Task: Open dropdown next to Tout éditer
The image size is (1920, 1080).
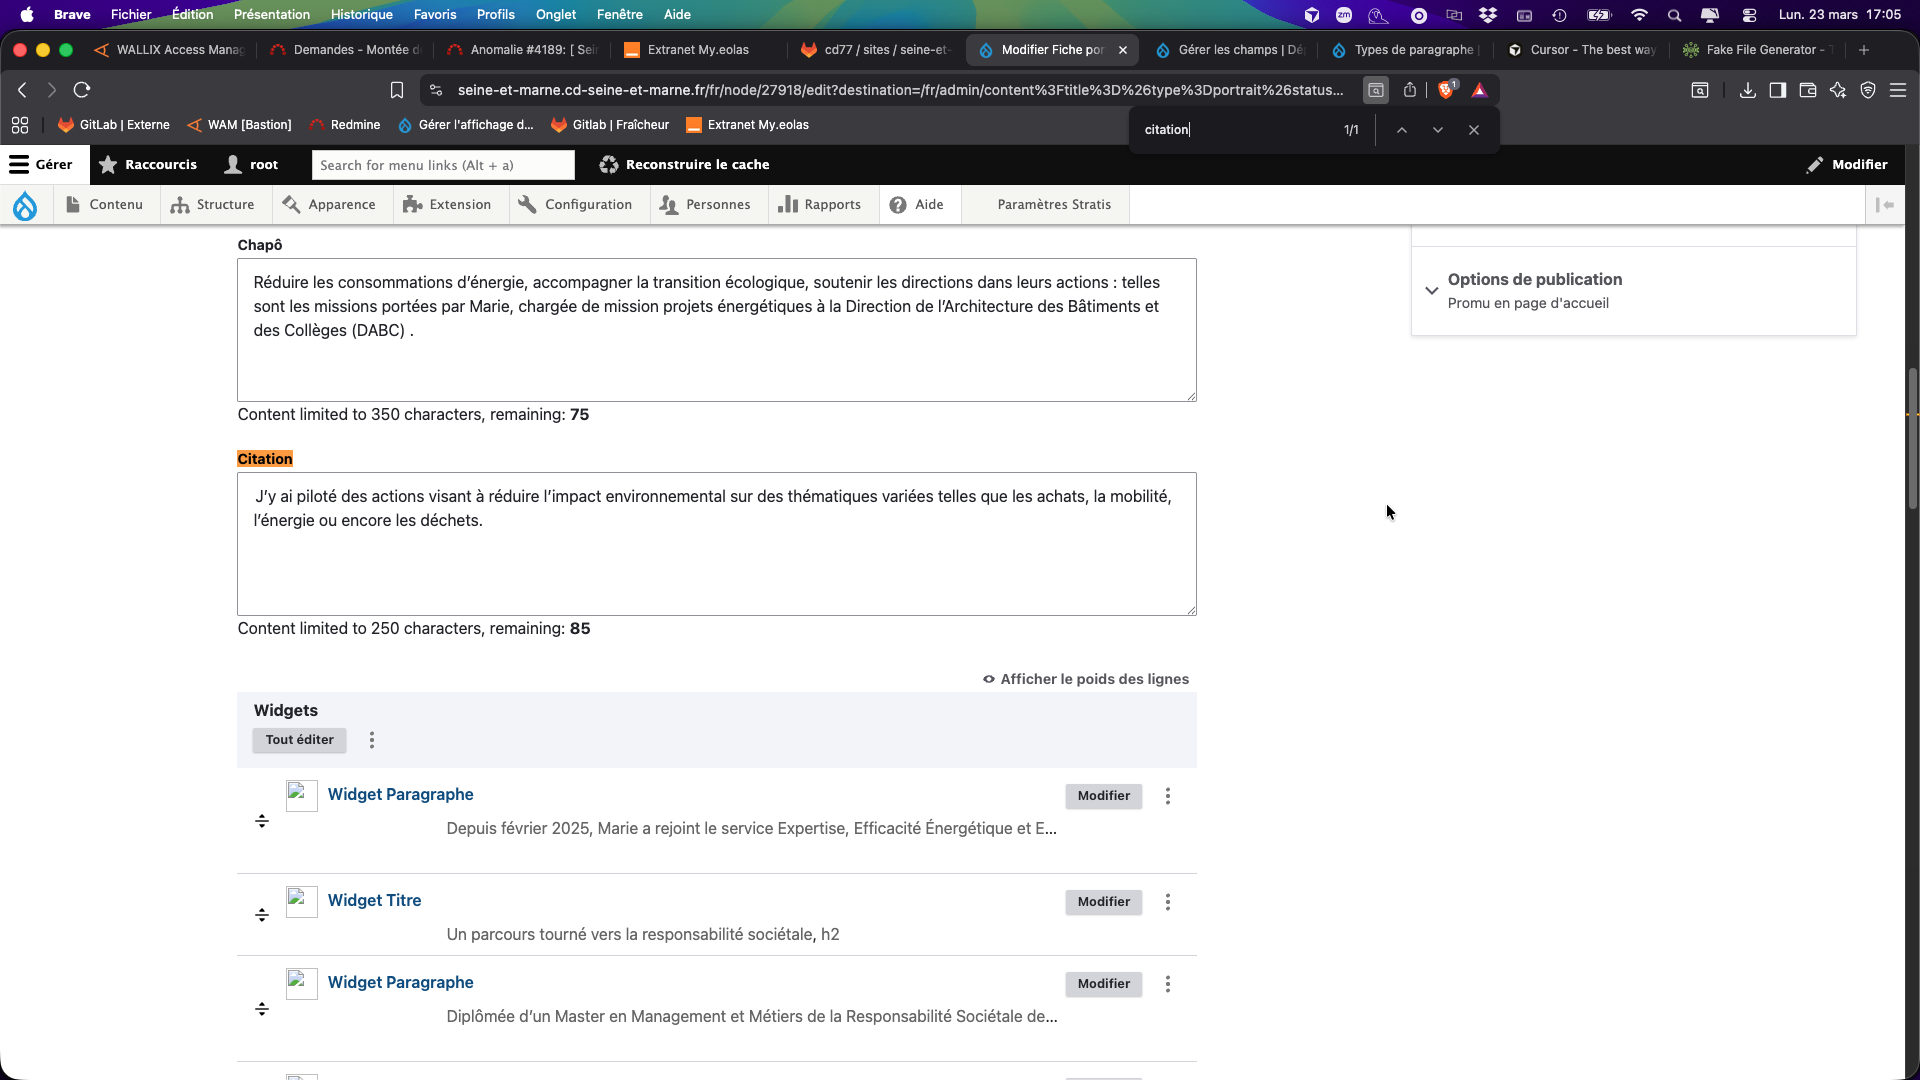Action: [x=372, y=740]
